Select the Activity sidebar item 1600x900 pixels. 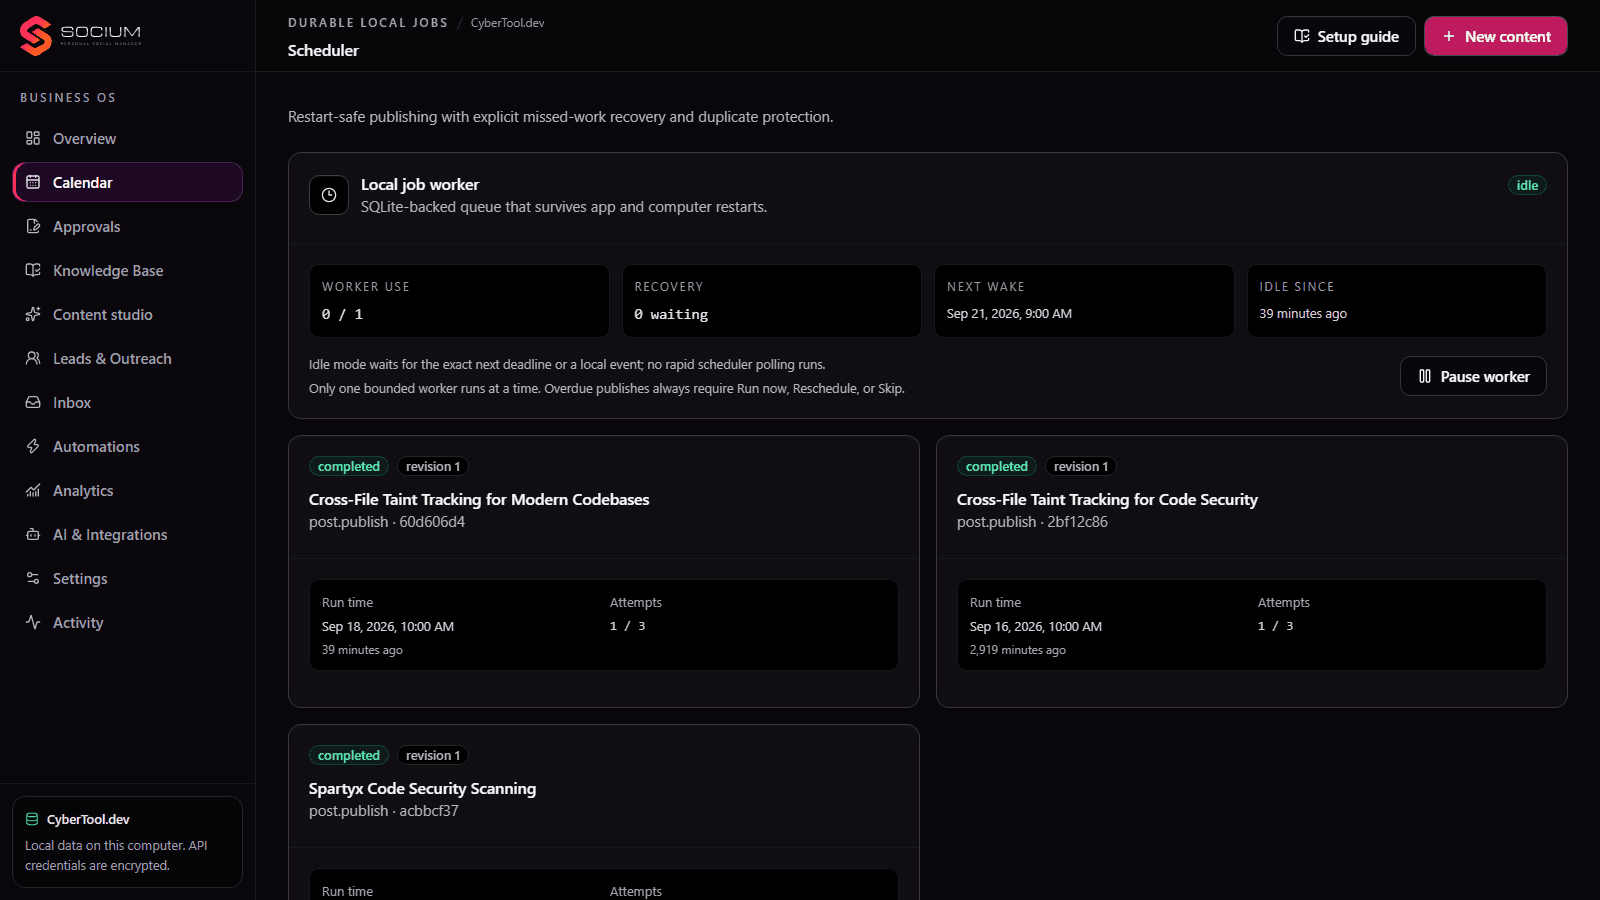pos(128,622)
